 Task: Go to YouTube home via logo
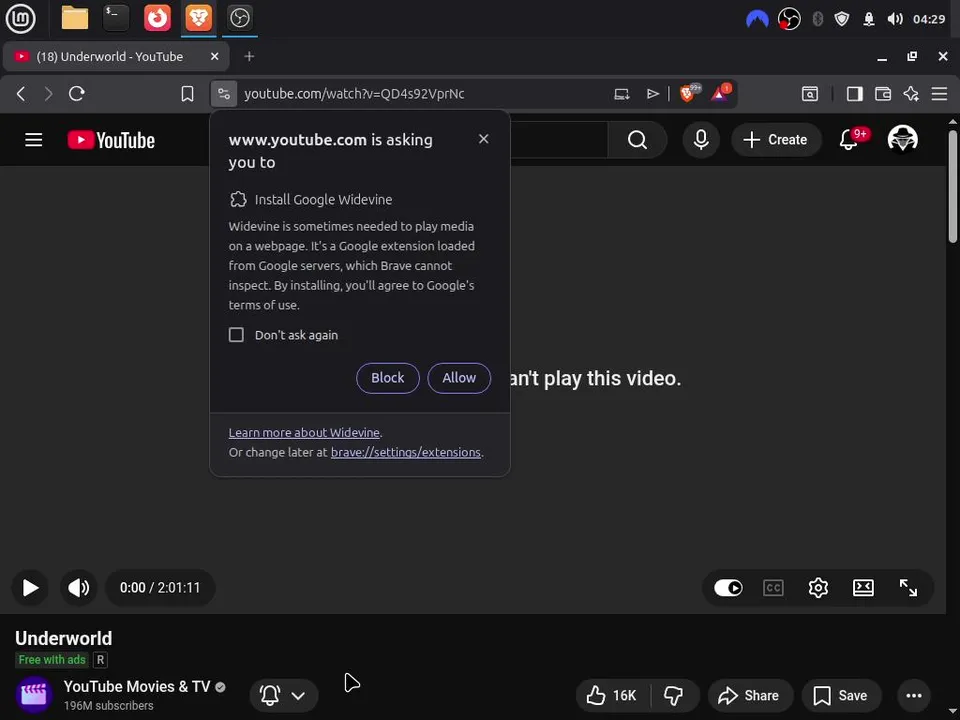(x=111, y=140)
